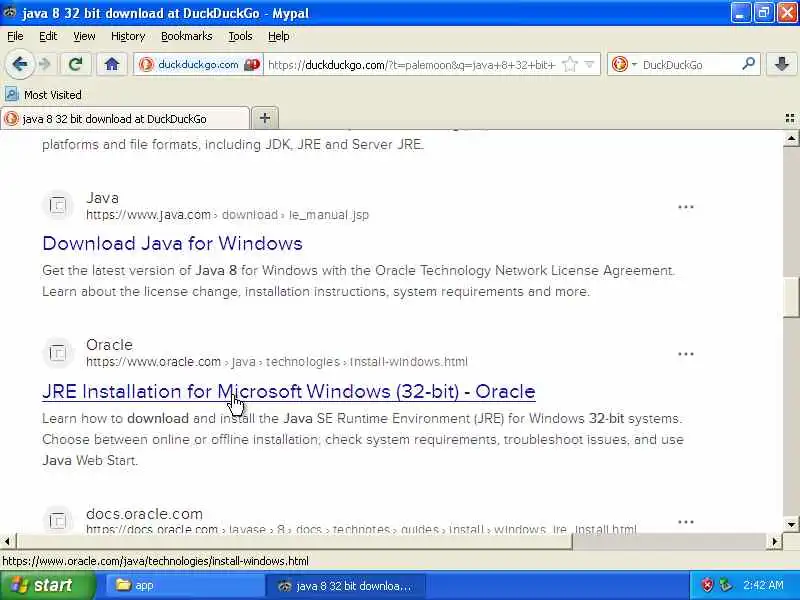Click the vertical scrollbar down arrow

tap(791, 524)
